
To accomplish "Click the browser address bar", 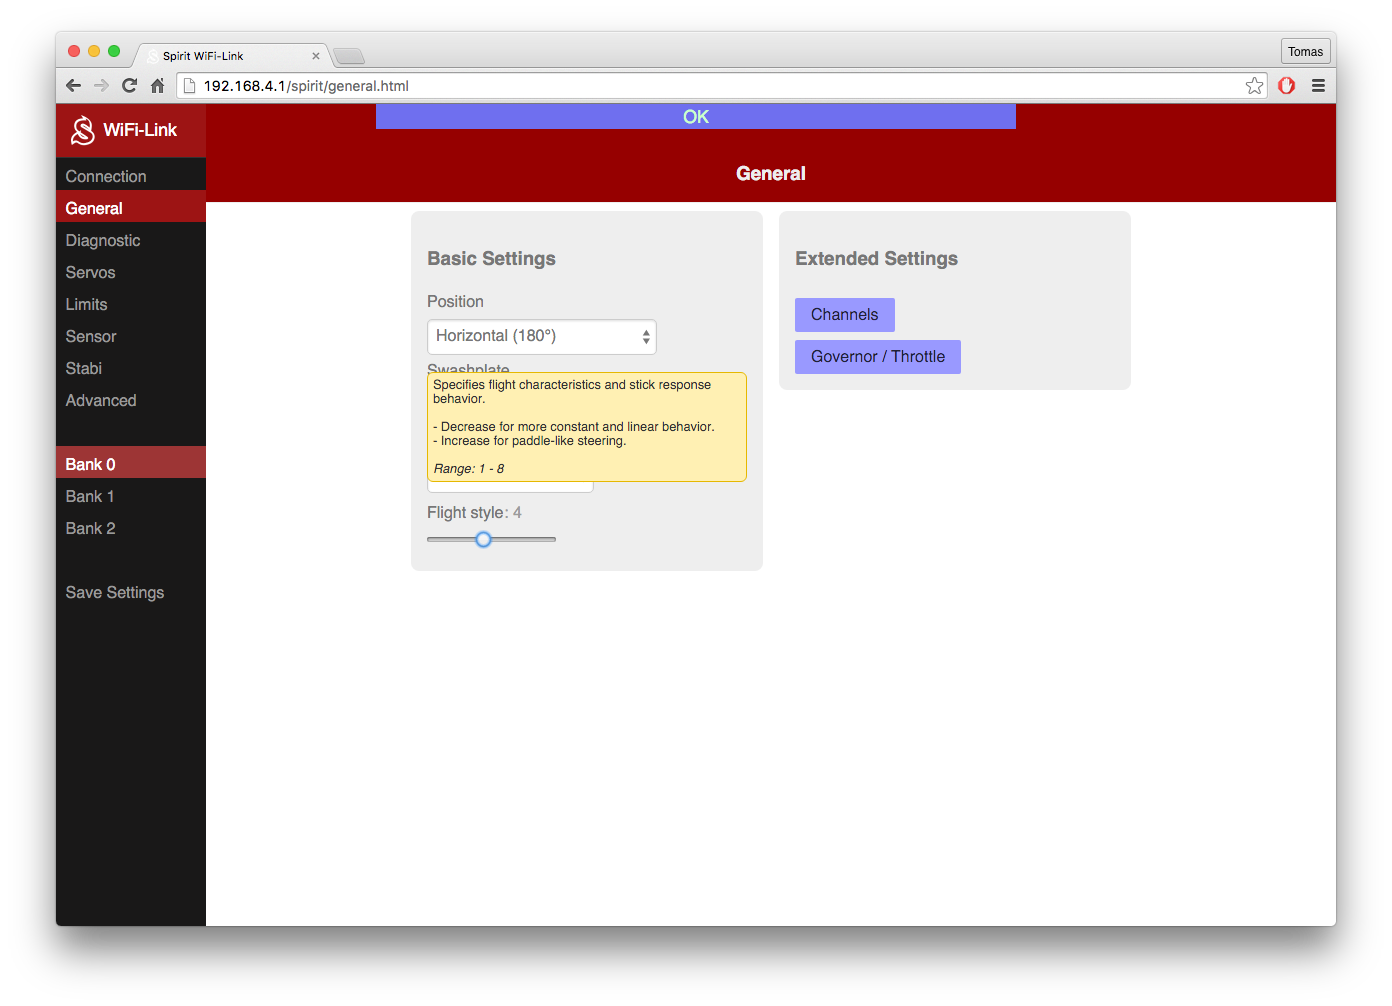I will [720, 86].
